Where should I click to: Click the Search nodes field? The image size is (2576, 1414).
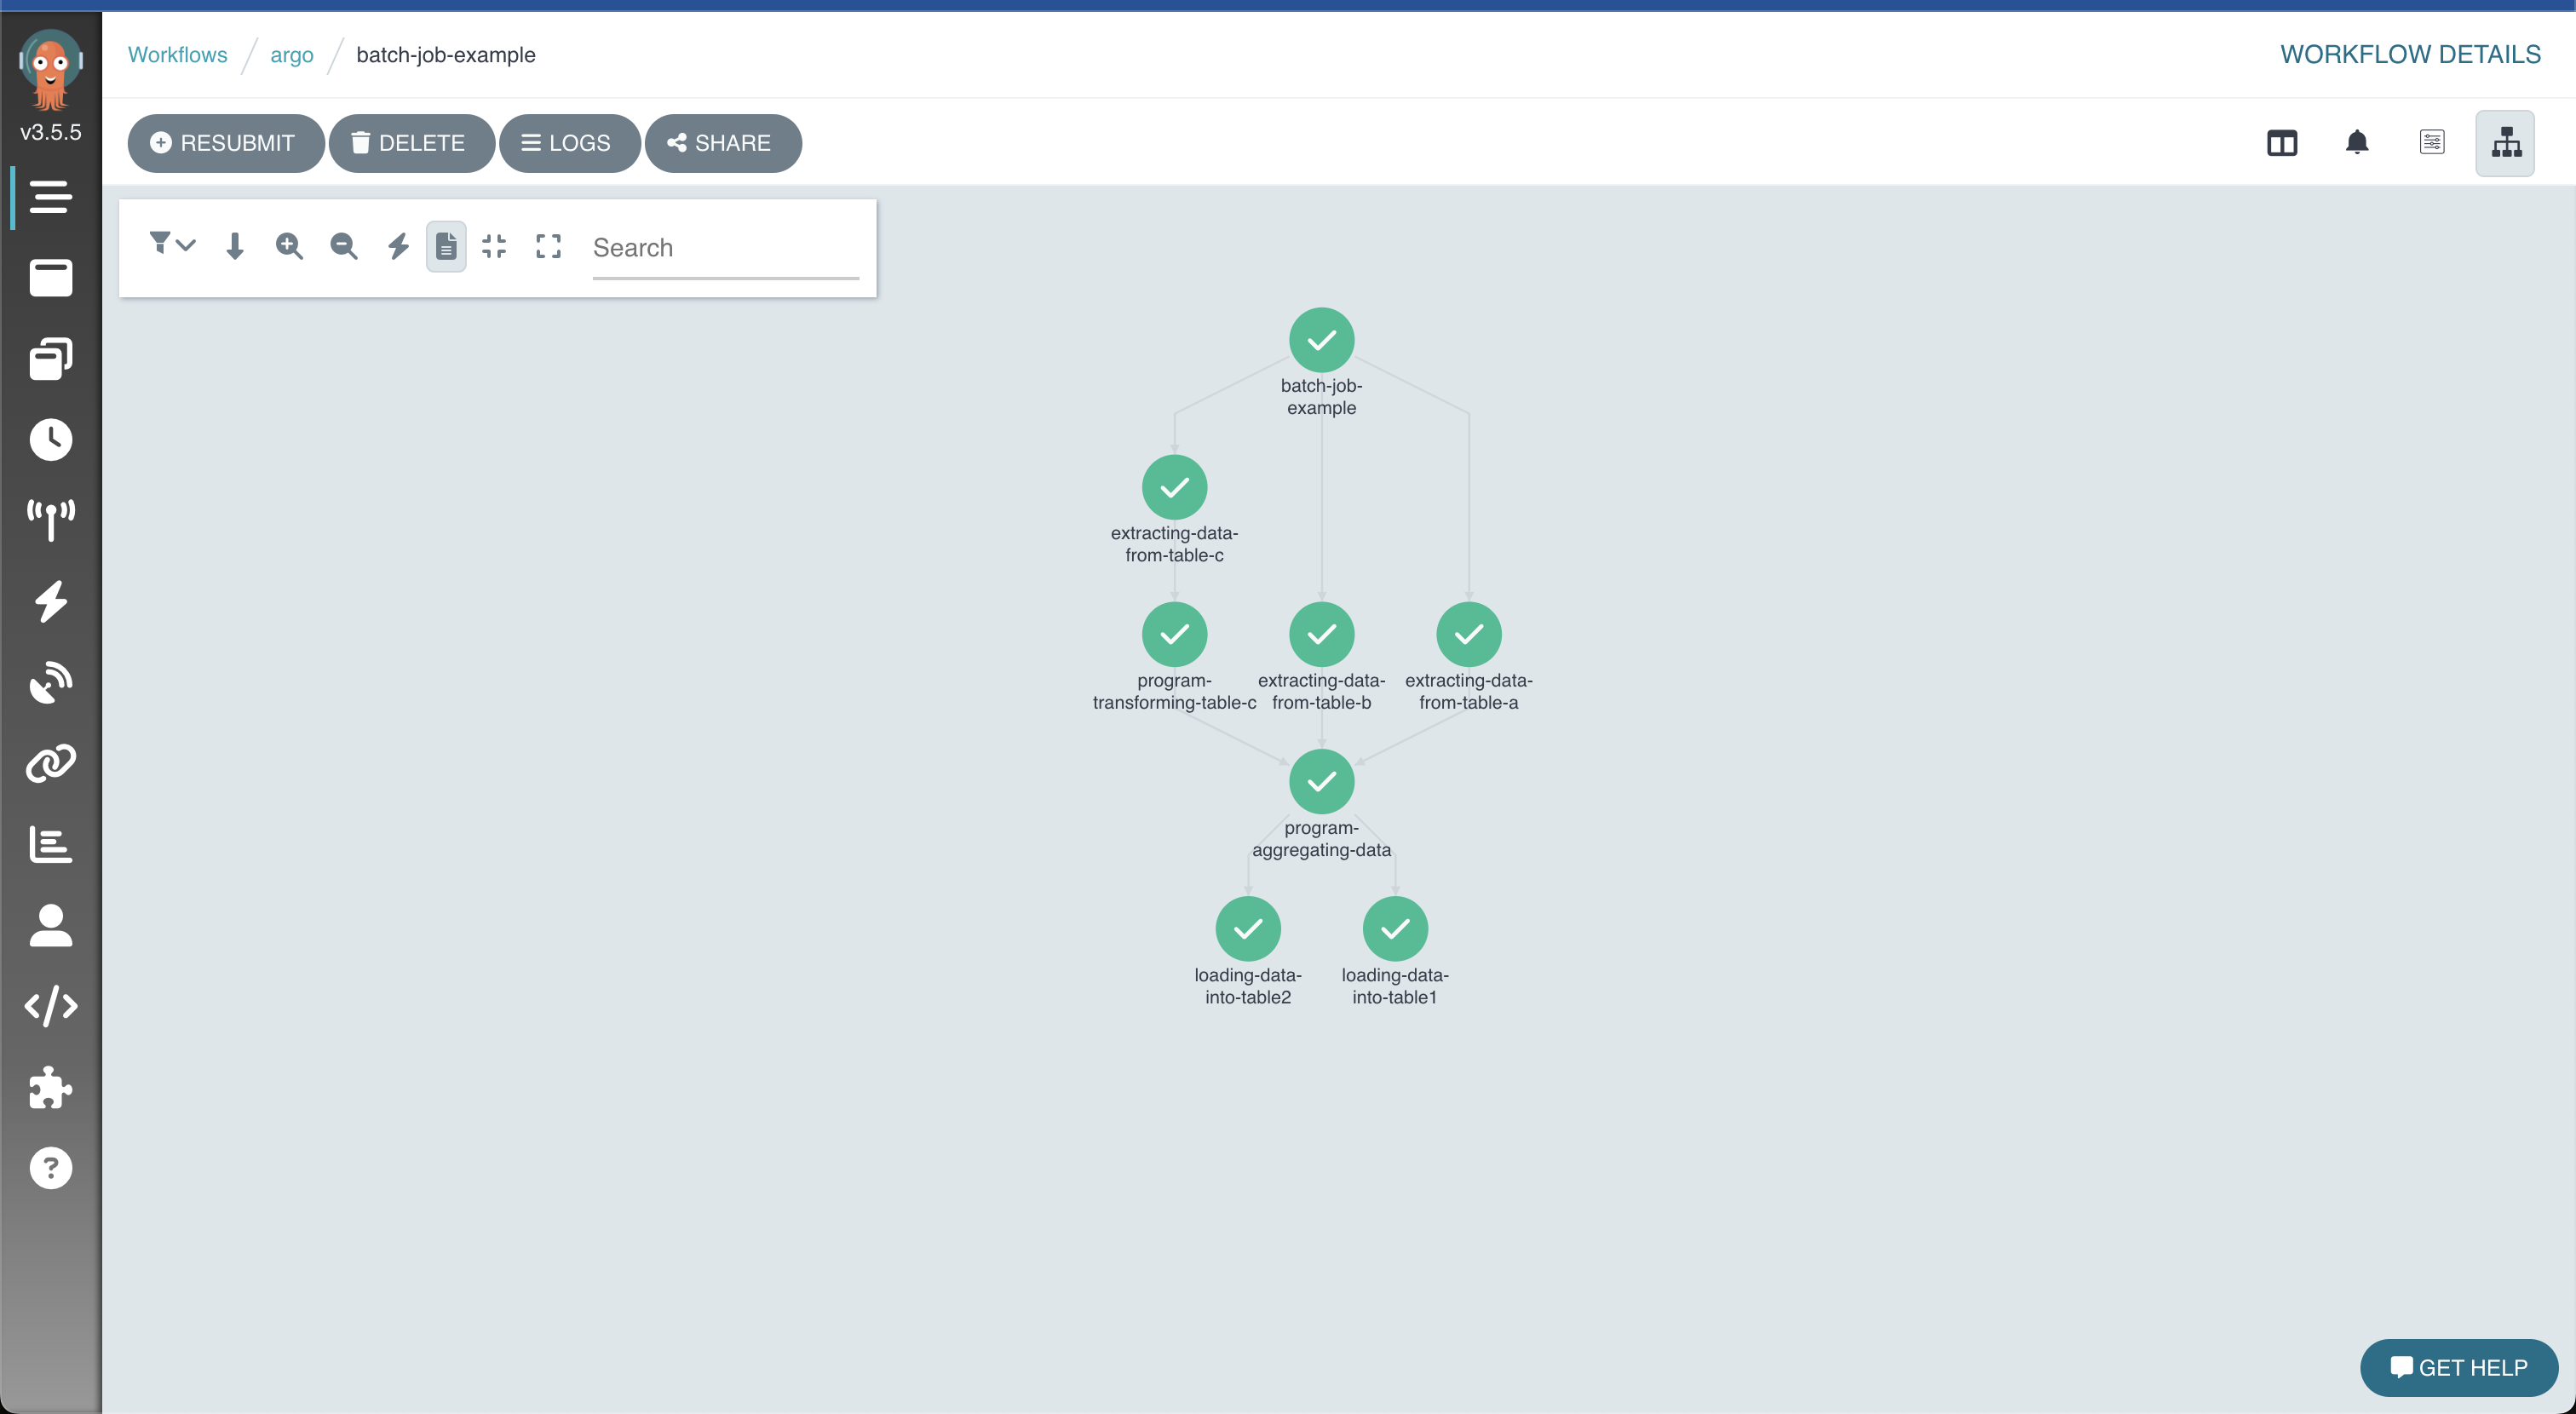(725, 248)
